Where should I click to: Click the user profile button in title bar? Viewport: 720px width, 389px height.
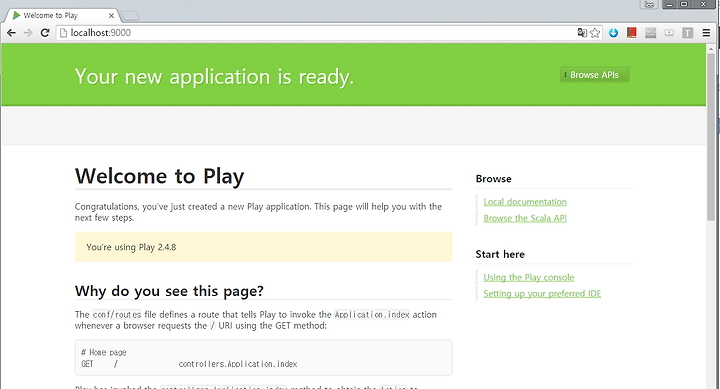(649, 5)
